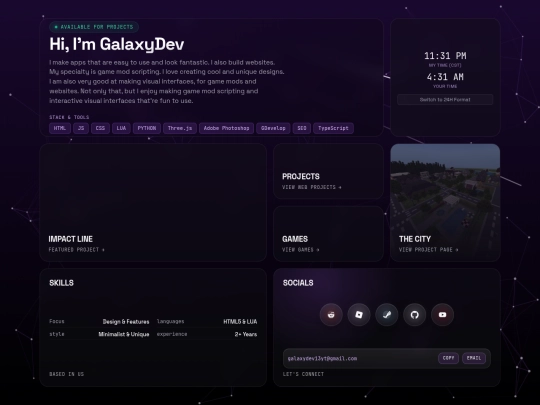Image resolution: width=540 pixels, height=405 pixels.
Task: Open the GitHub profile icon
Action: coord(415,314)
